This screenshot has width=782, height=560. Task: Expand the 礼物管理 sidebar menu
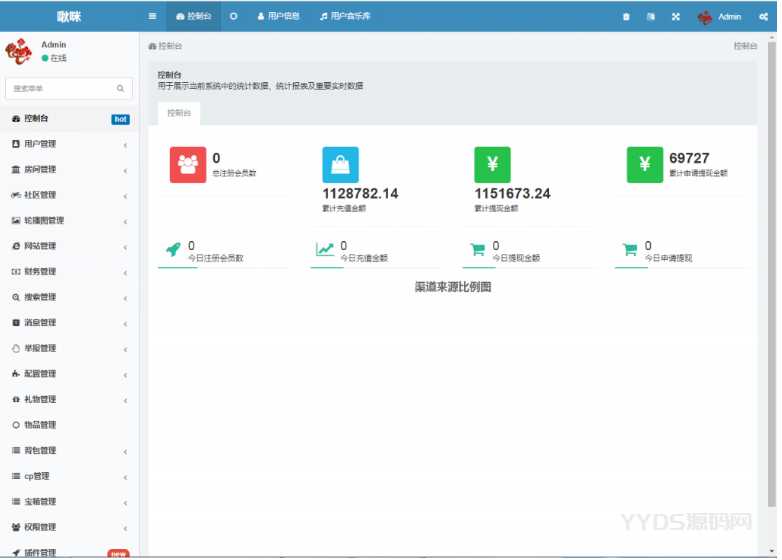coord(68,399)
